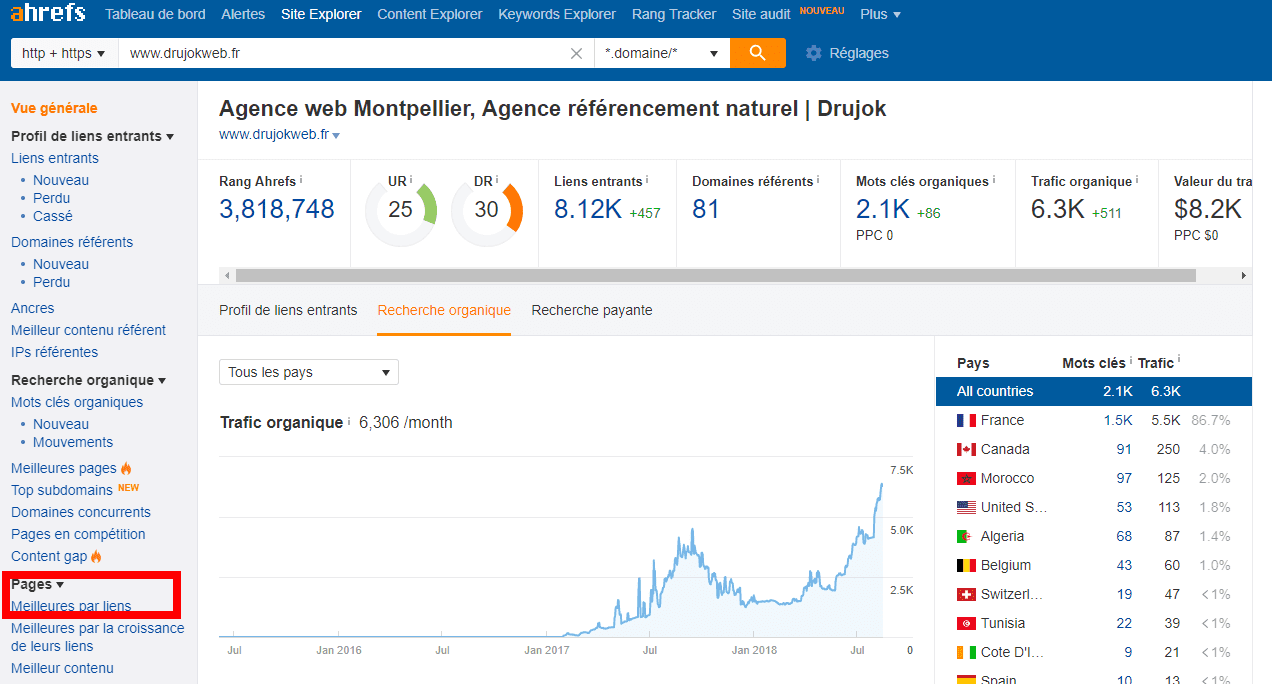Click the info icon next to UR
1272x684 pixels.
pos(411,180)
